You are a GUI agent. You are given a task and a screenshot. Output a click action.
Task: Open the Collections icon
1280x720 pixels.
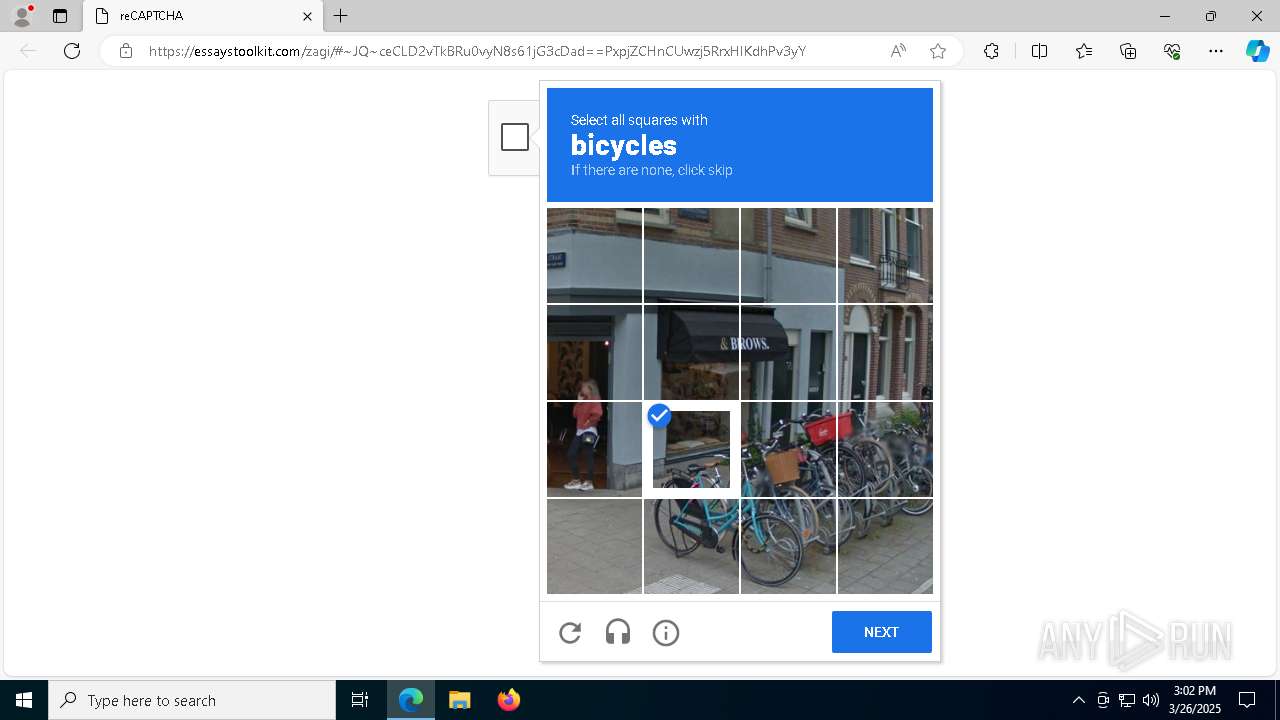pyautogui.click(x=1128, y=51)
